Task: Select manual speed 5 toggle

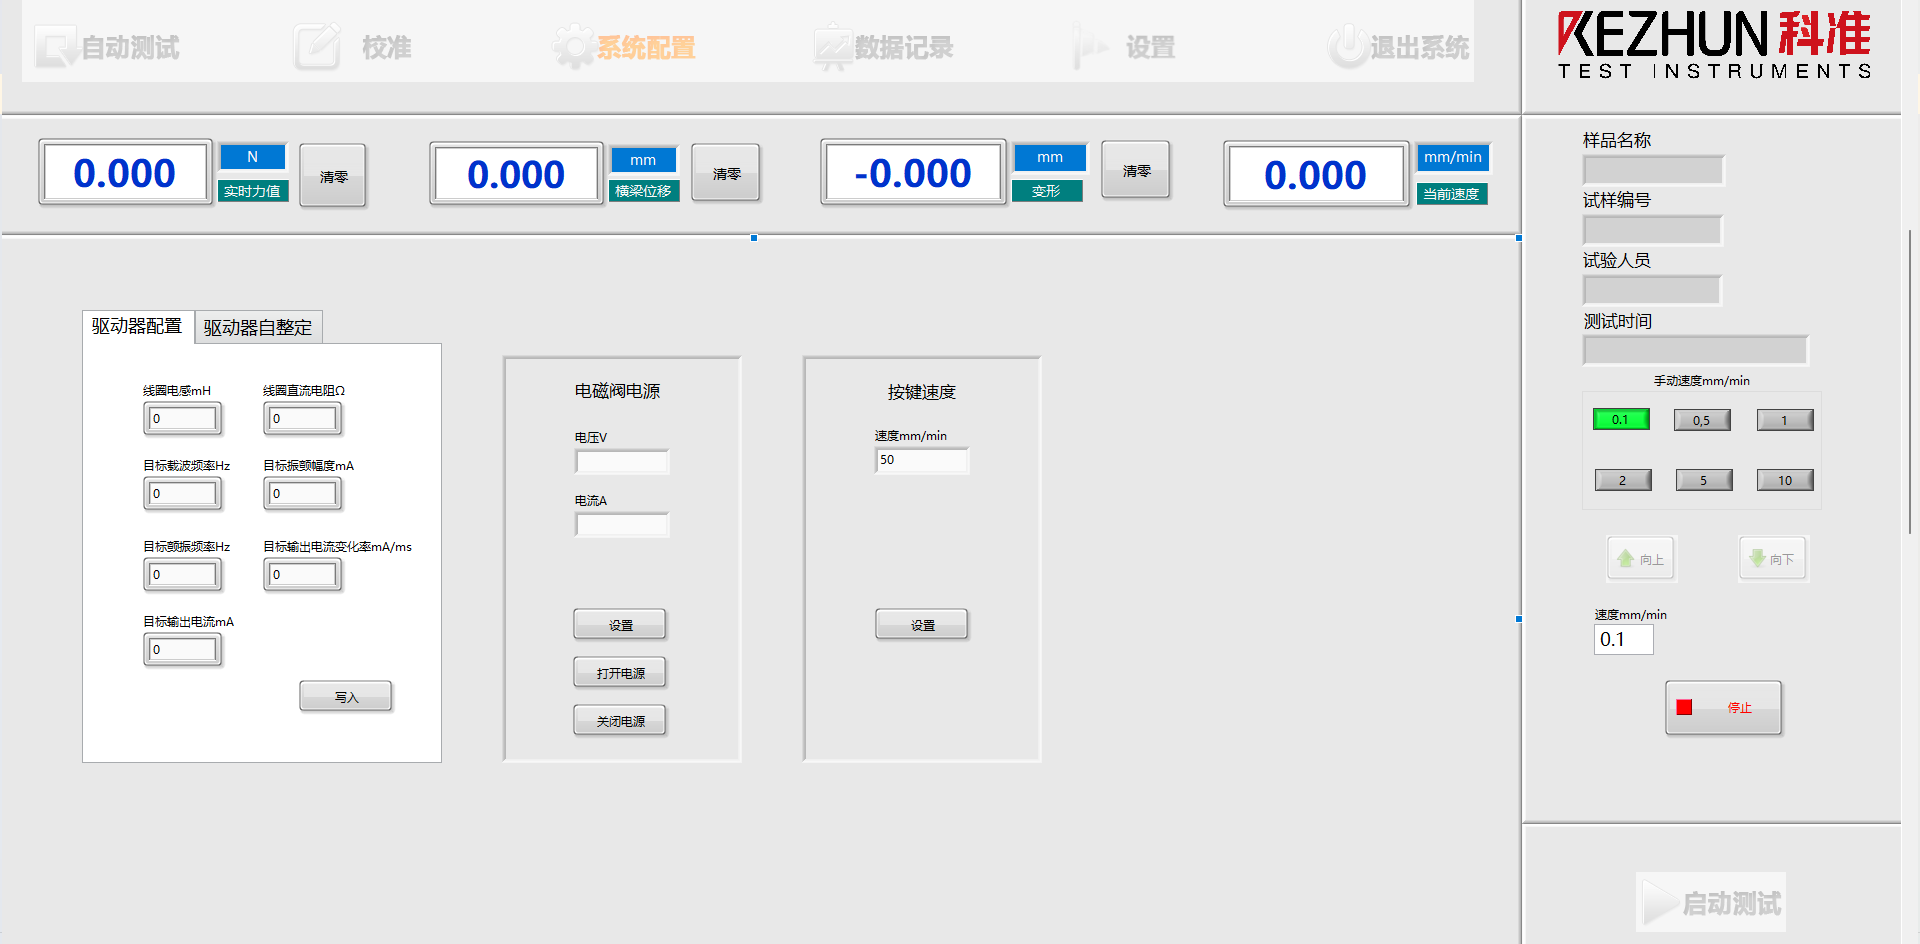Action: [x=1704, y=480]
